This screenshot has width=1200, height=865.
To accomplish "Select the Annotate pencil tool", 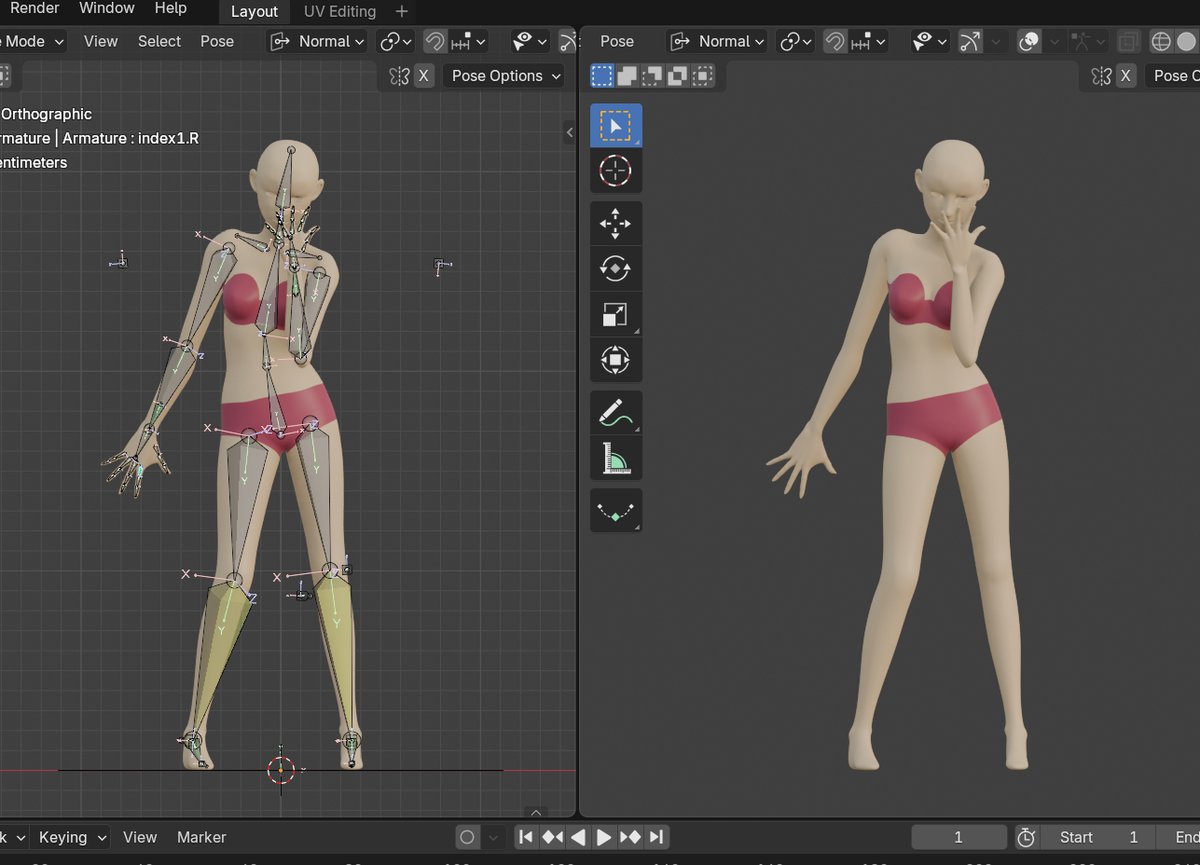I will (x=615, y=412).
